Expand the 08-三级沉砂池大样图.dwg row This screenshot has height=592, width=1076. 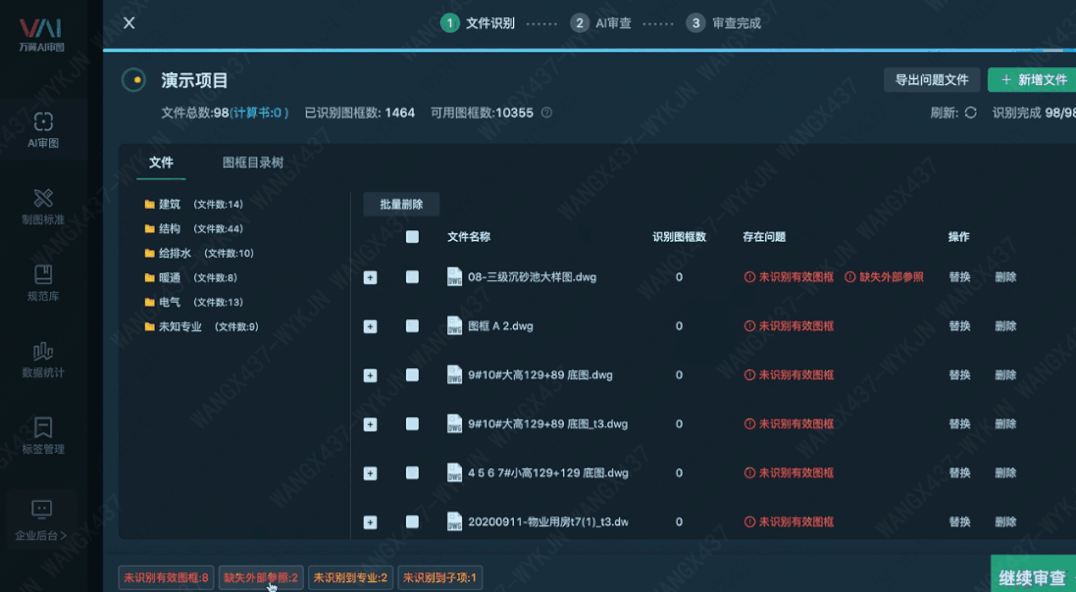point(370,277)
